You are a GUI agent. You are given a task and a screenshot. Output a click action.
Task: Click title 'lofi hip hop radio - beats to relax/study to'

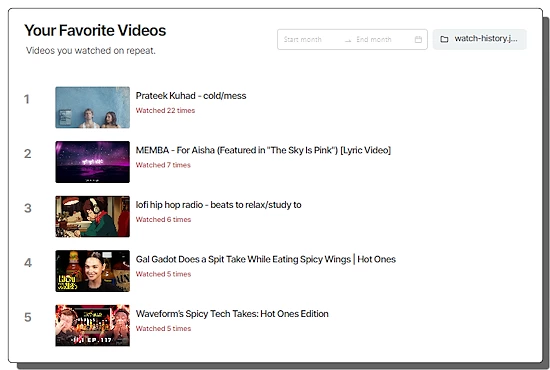(219, 205)
